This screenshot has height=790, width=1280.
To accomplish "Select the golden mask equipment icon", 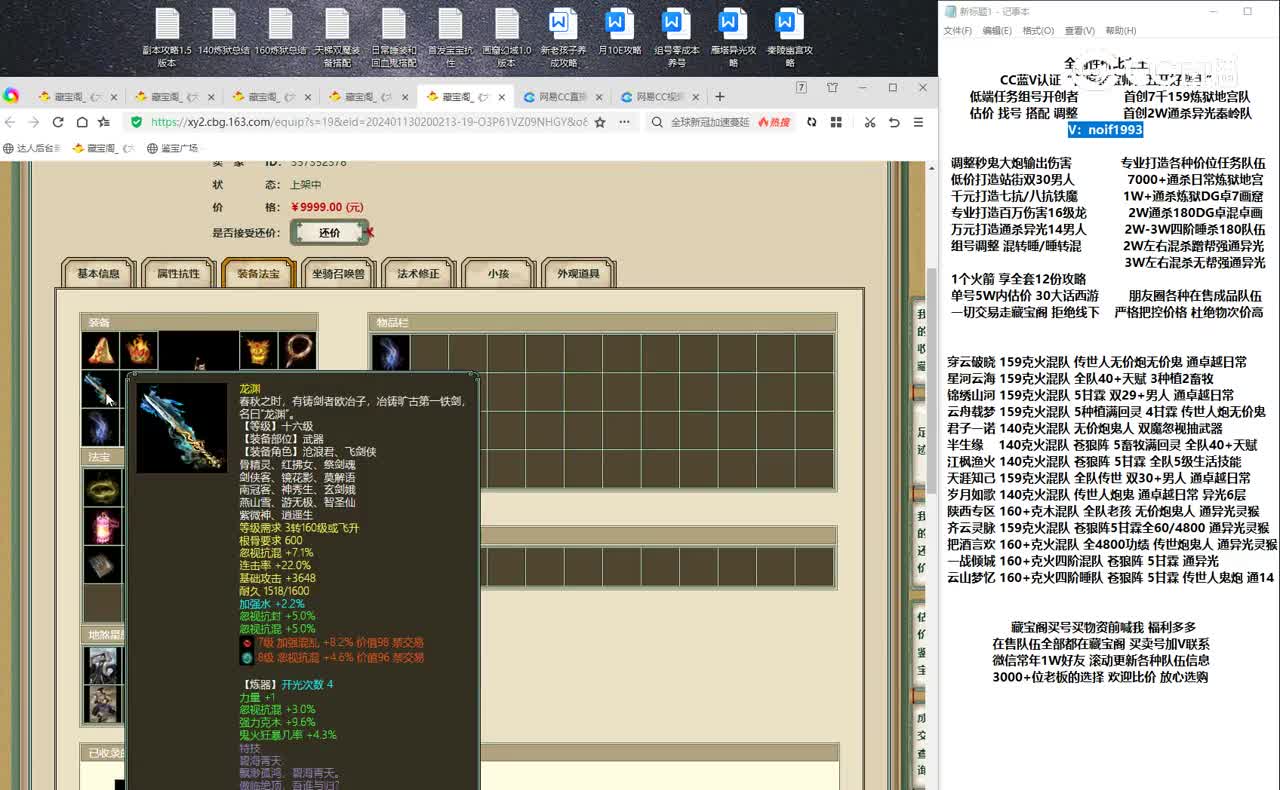I will pyautogui.click(x=258, y=350).
